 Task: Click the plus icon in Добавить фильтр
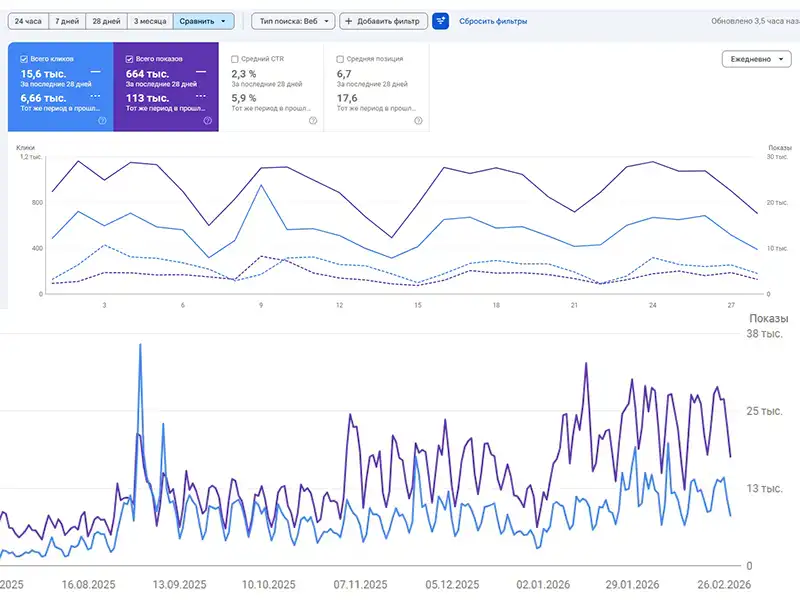click(x=347, y=21)
